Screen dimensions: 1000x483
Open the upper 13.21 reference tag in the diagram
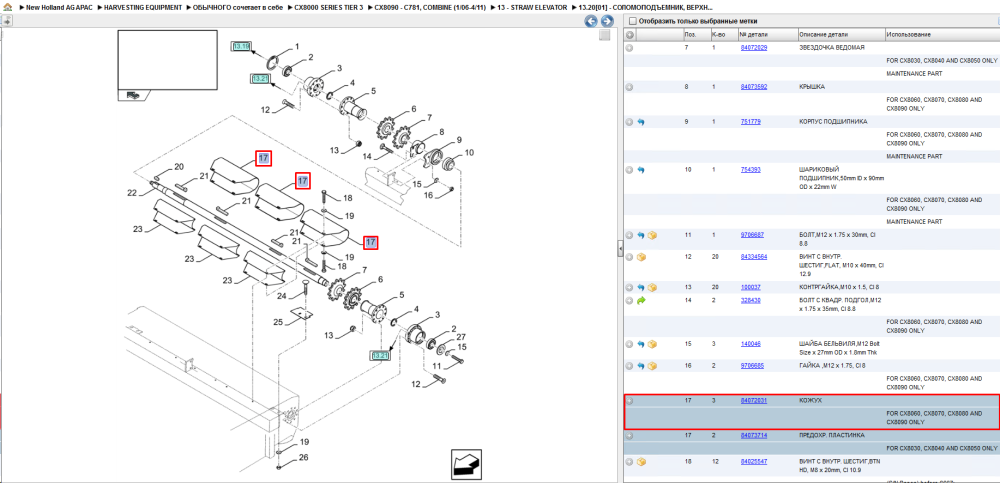click(260, 78)
